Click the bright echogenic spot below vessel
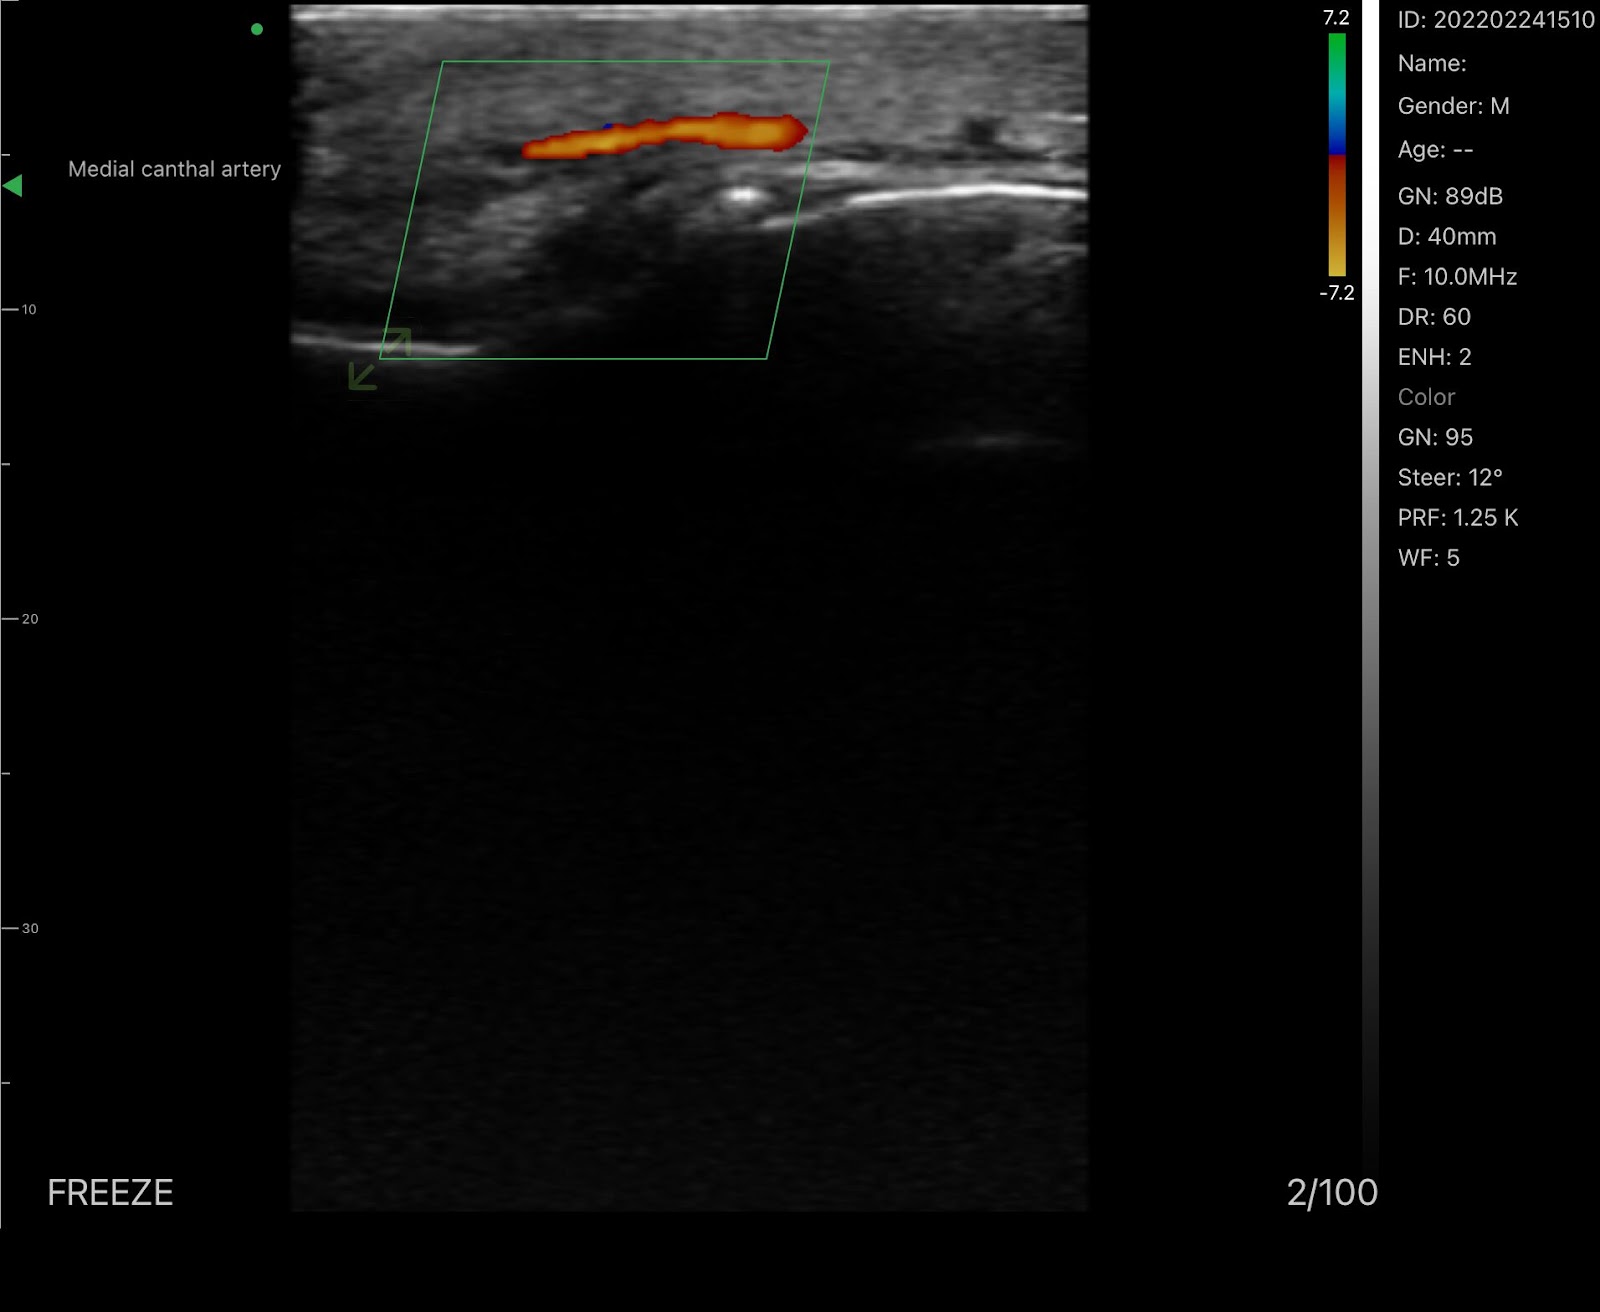This screenshot has height=1312, width=1600. pyautogui.click(x=744, y=195)
